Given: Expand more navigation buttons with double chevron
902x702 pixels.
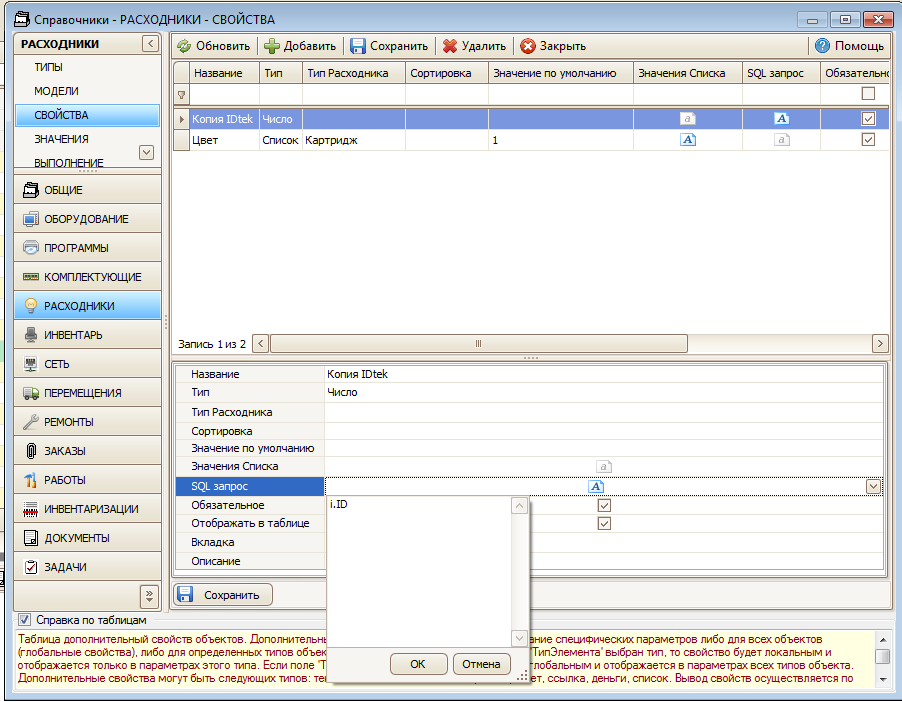Looking at the screenshot, I should pyautogui.click(x=150, y=596).
